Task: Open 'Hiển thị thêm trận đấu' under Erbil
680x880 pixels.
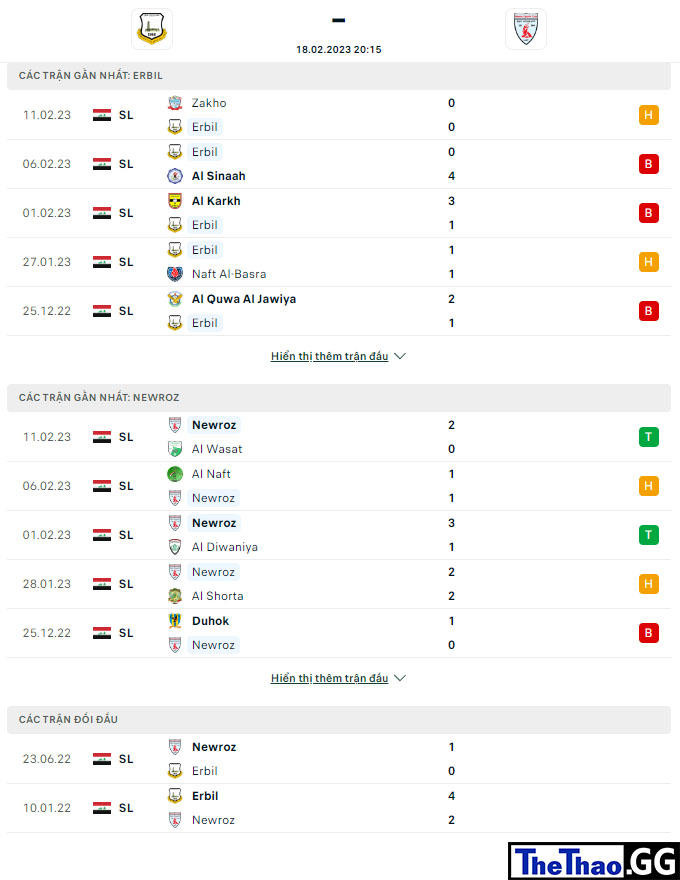Action: [329, 356]
